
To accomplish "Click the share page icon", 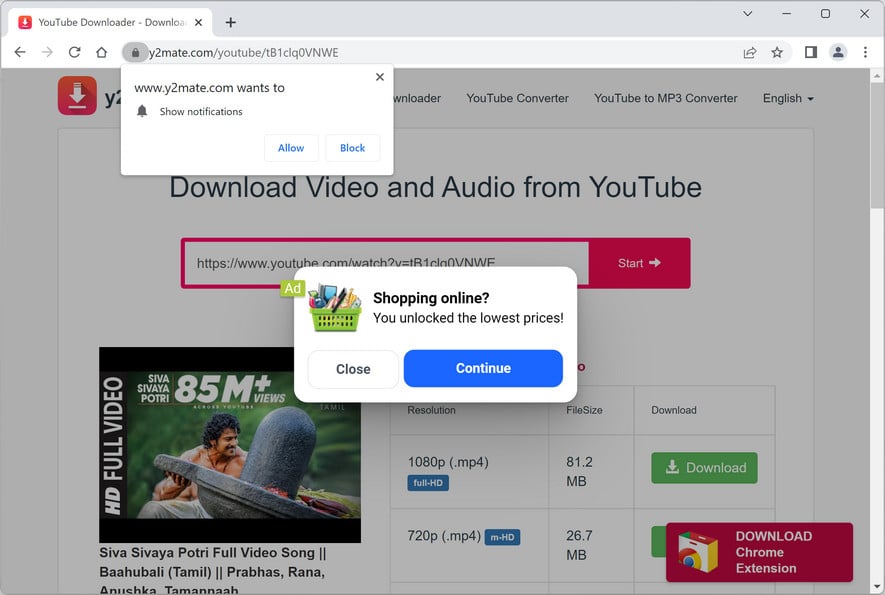I will tap(750, 52).
